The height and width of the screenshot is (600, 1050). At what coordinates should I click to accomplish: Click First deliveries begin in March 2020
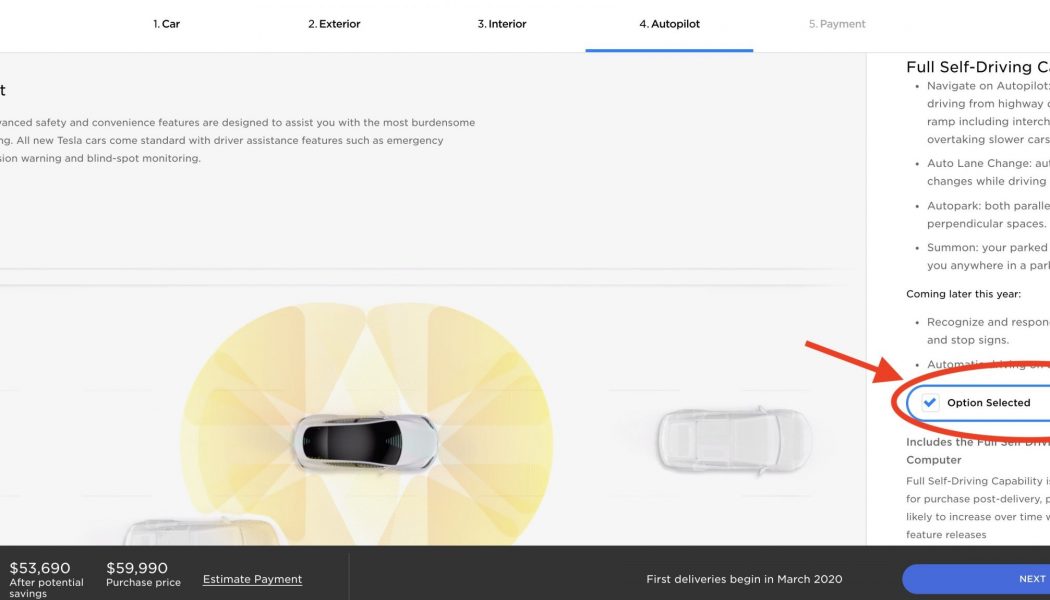click(744, 578)
